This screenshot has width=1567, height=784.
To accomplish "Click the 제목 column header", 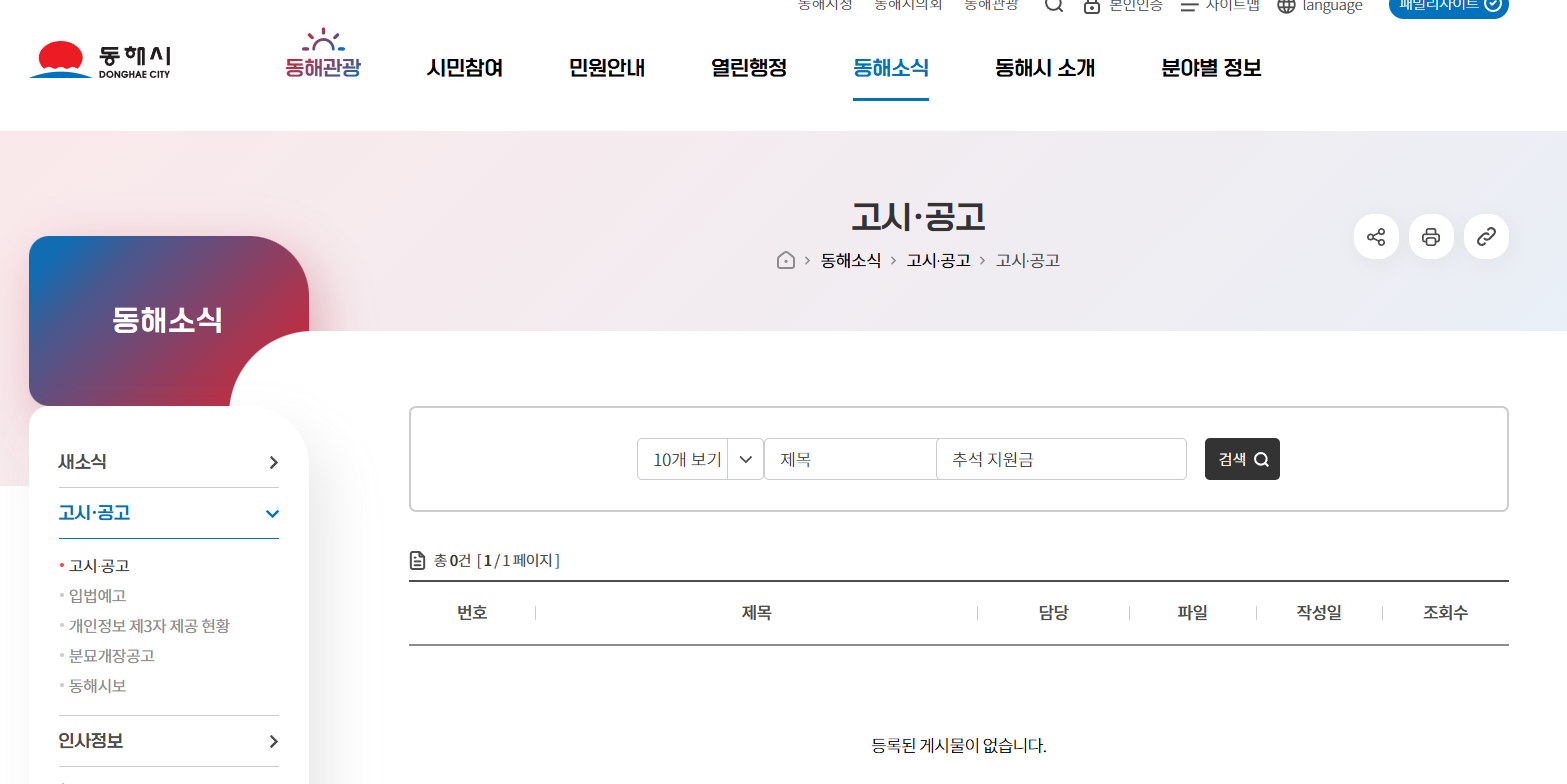I will (756, 613).
